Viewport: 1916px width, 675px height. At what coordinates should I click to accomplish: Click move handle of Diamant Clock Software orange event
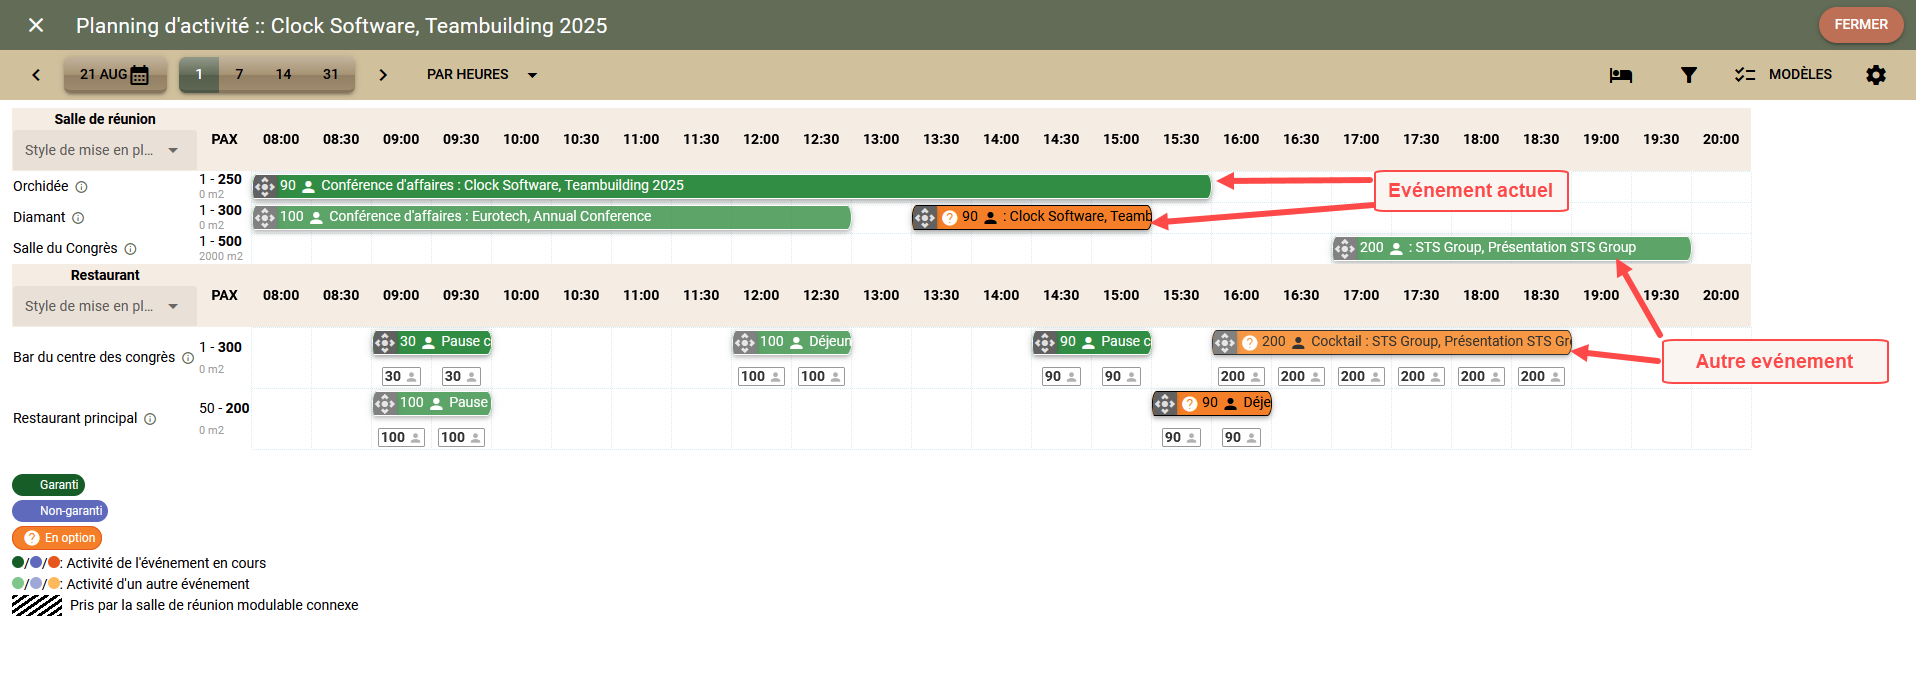coord(925,217)
